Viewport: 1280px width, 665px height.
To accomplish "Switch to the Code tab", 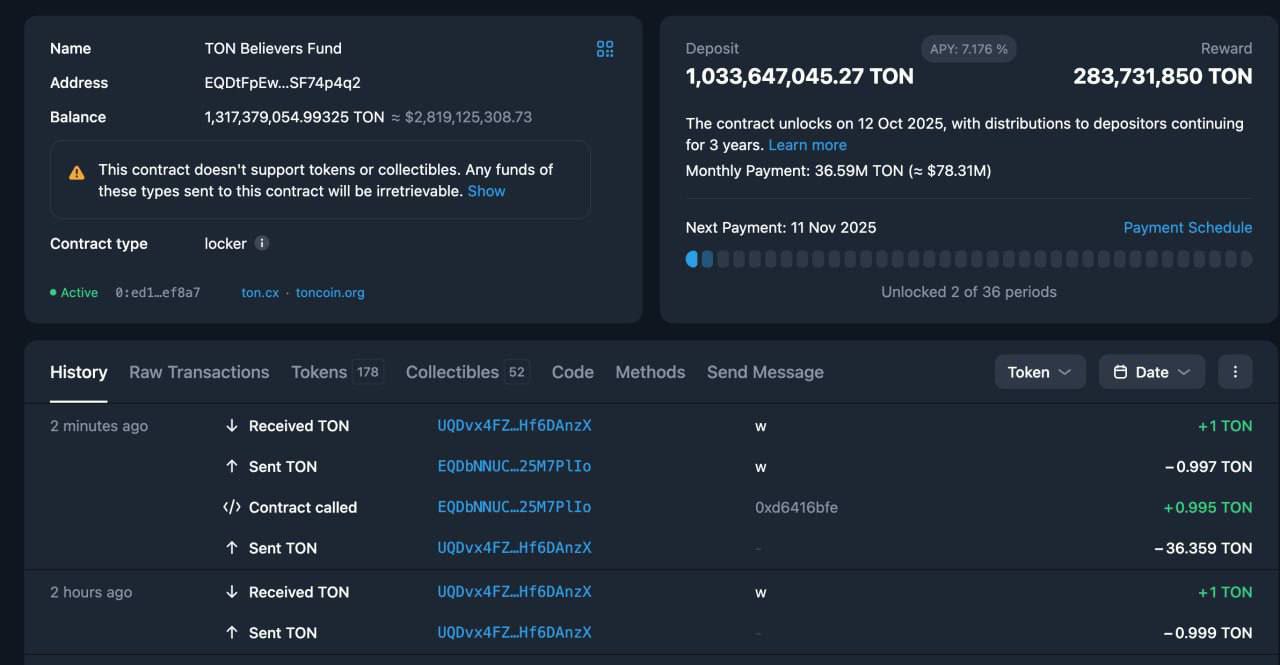I will pos(573,372).
